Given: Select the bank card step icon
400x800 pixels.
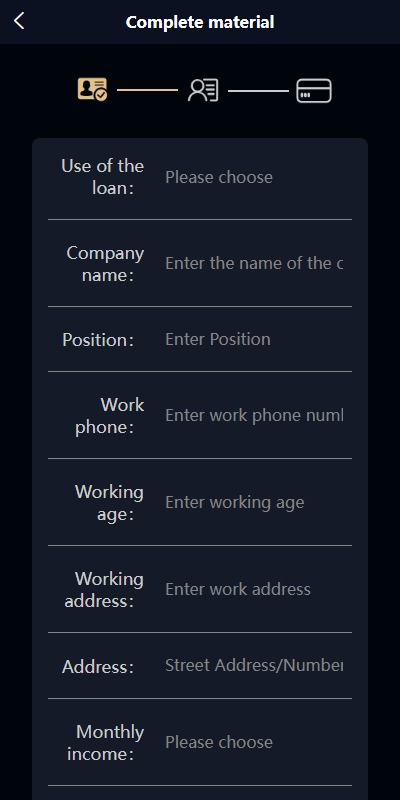Looking at the screenshot, I should pos(314,91).
